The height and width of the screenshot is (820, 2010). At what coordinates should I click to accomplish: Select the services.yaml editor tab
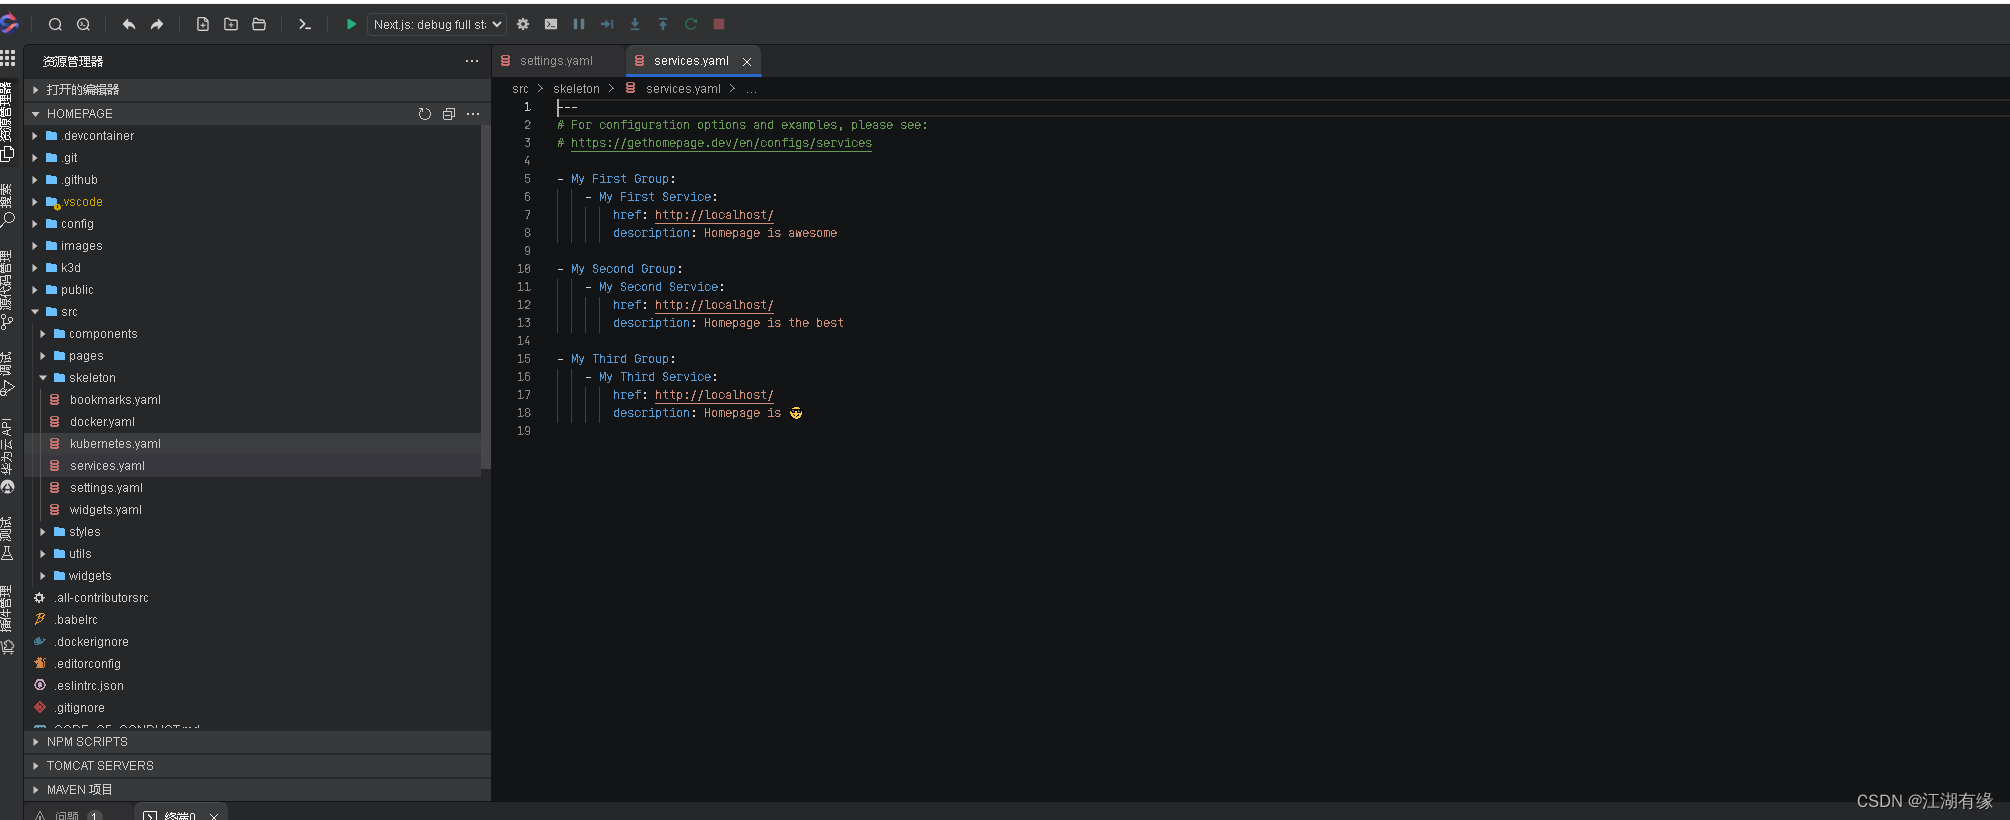click(691, 61)
